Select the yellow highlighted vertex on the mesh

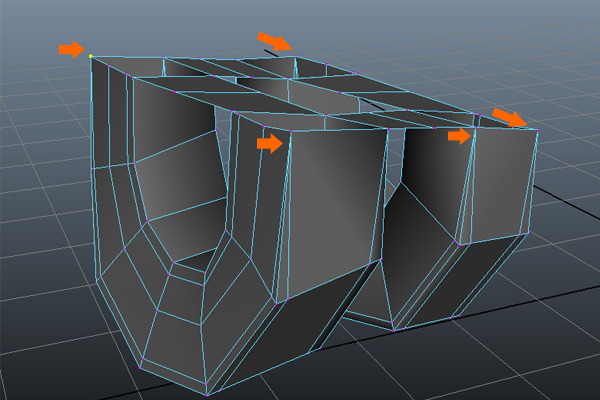pyautogui.click(x=91, y=56)
